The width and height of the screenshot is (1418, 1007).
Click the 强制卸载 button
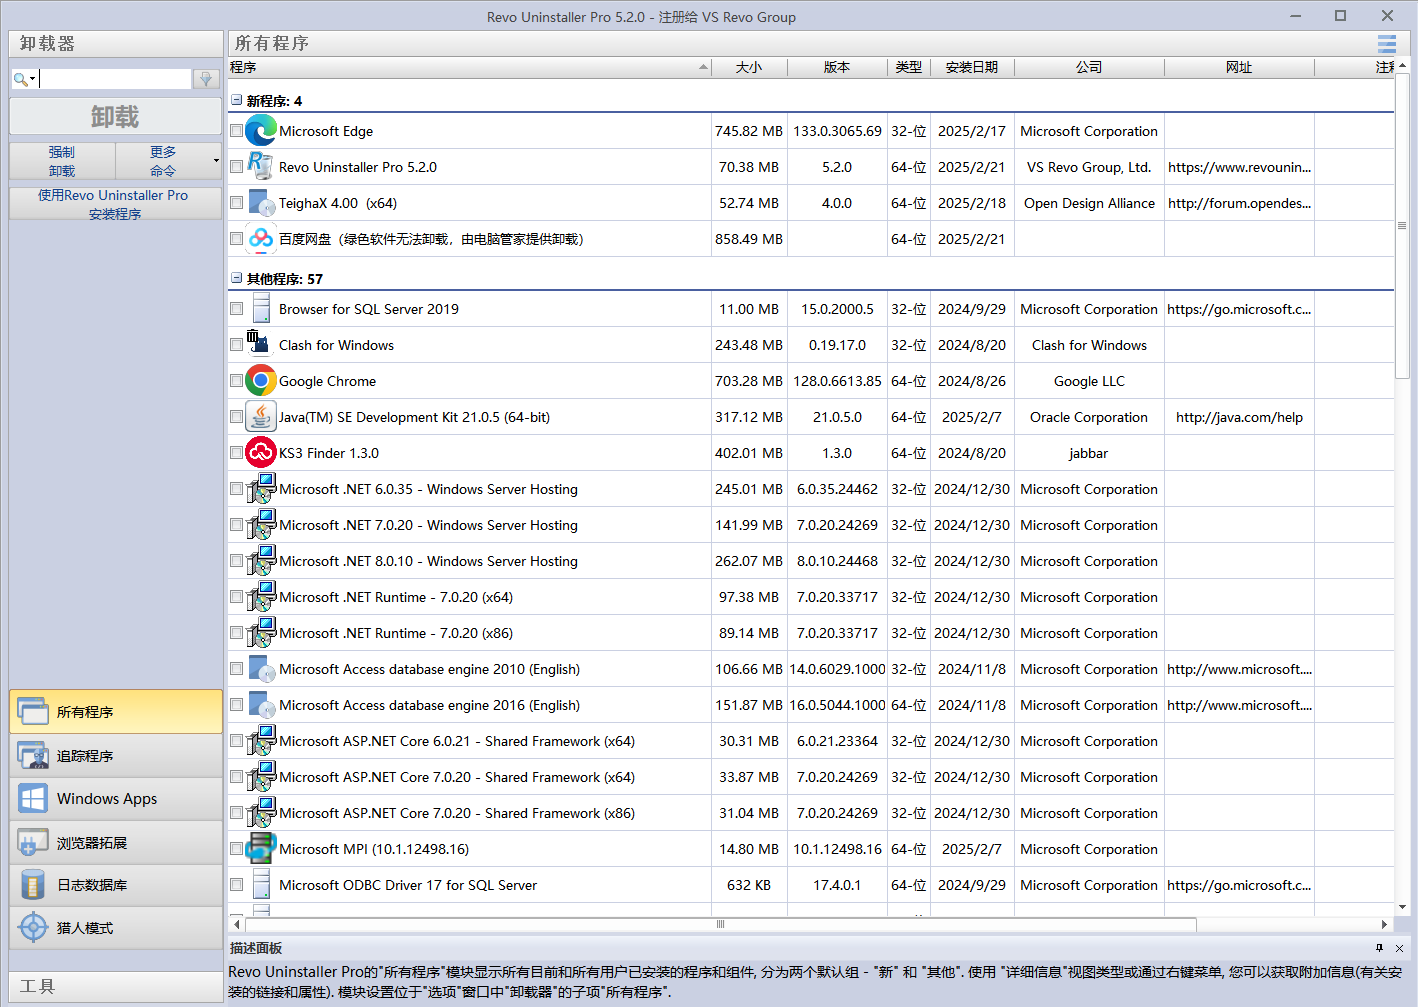(62, 161)
